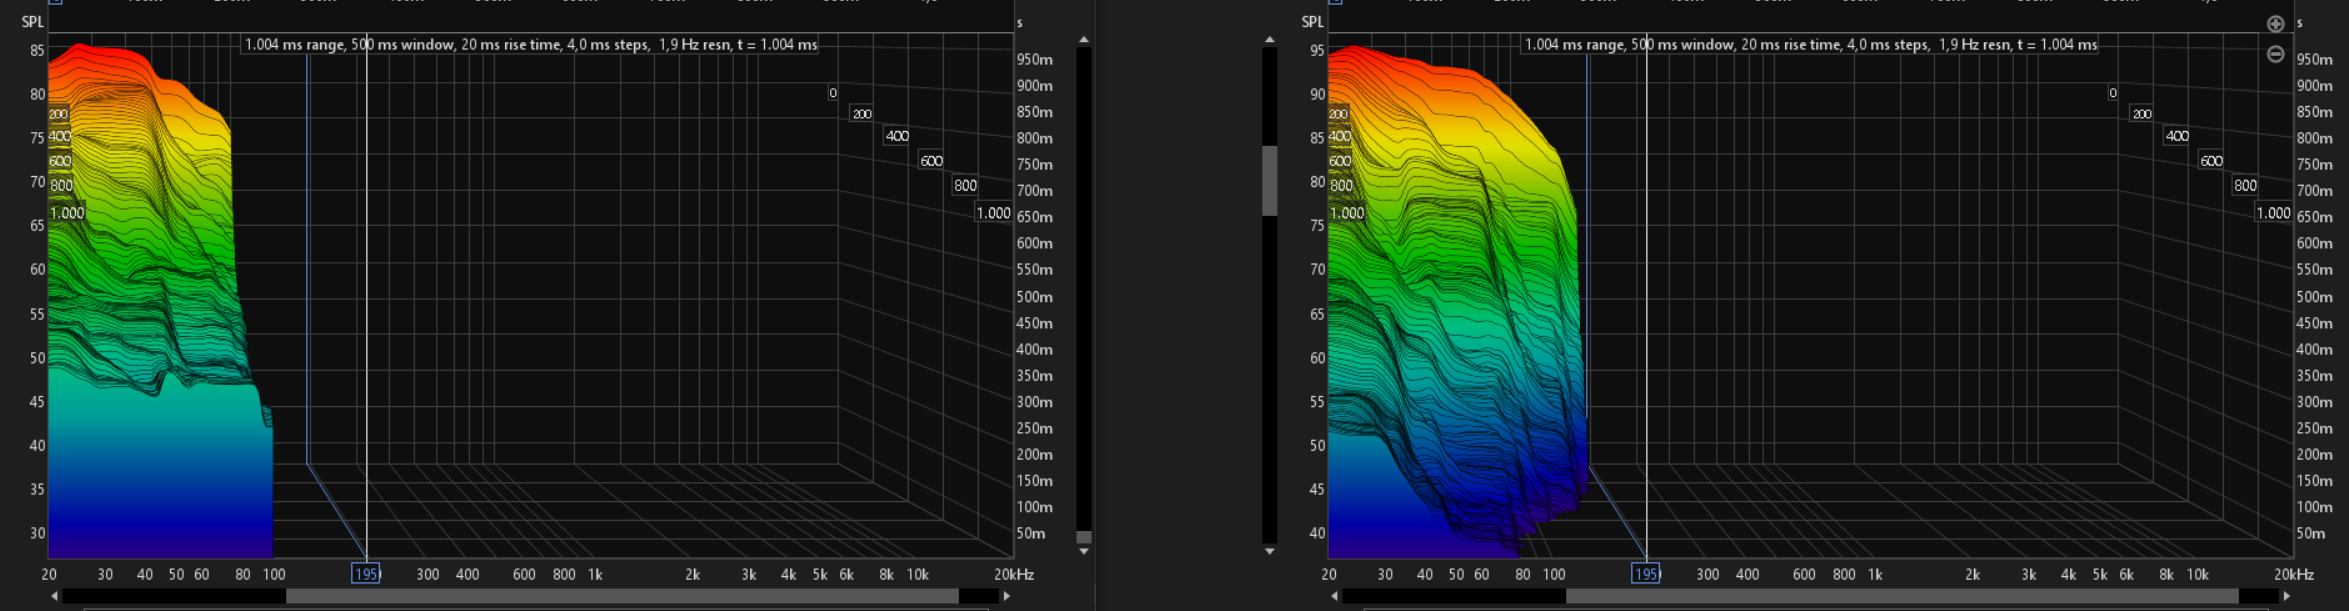
Task: Click left arrow of right graph's frequency scrollbar
Action: 1334,596
